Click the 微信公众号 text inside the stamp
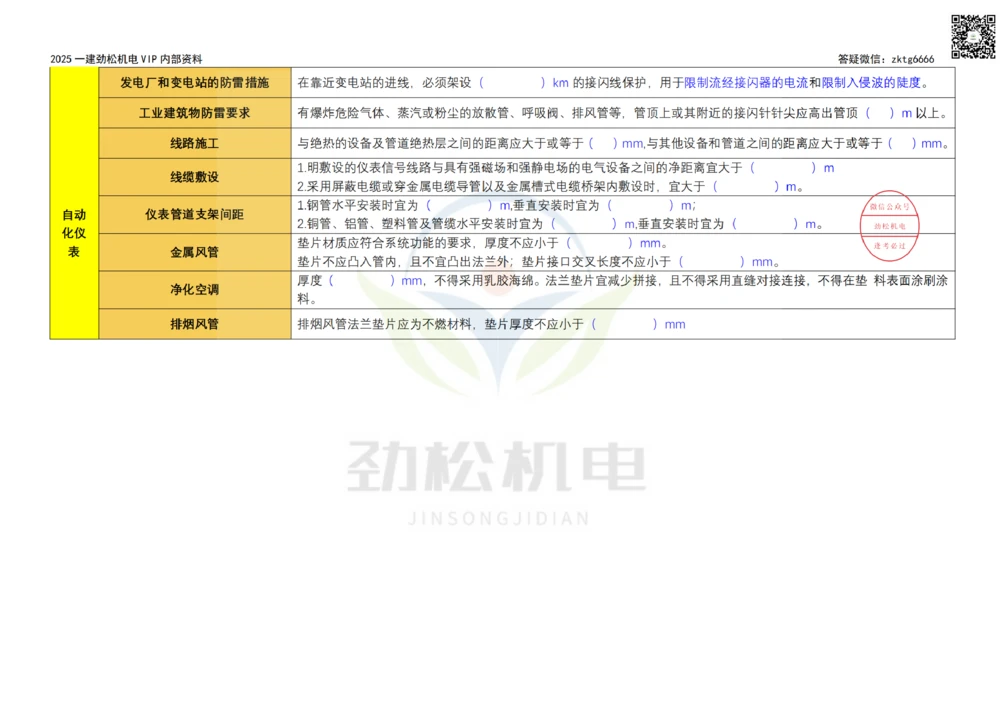Image resolution: width=1000 pixels, height=707 pixels. pyautogui.click(x=888, y=207)
